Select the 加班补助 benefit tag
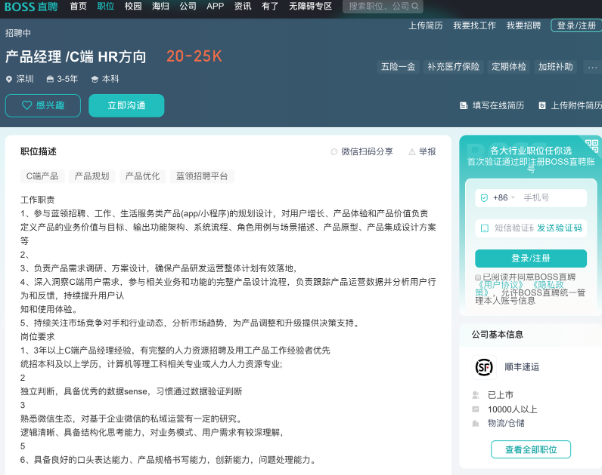The image size is (602, 475). coord(555,67)
